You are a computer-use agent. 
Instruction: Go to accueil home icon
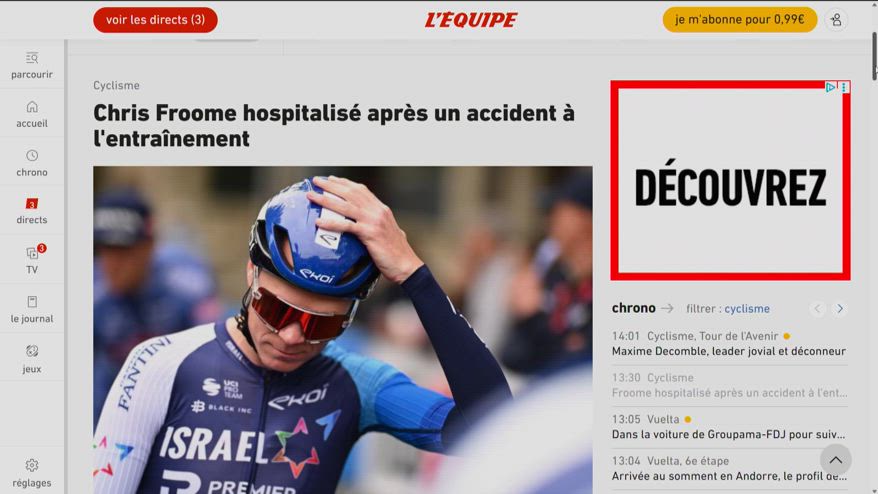click(x=32, y=106)
